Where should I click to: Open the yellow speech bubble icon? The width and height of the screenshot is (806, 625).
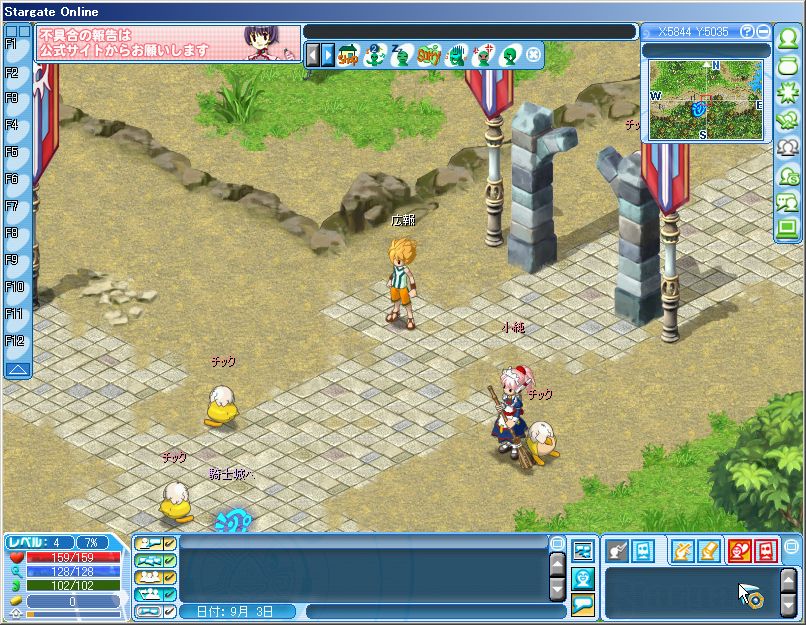tap(583, 604)
